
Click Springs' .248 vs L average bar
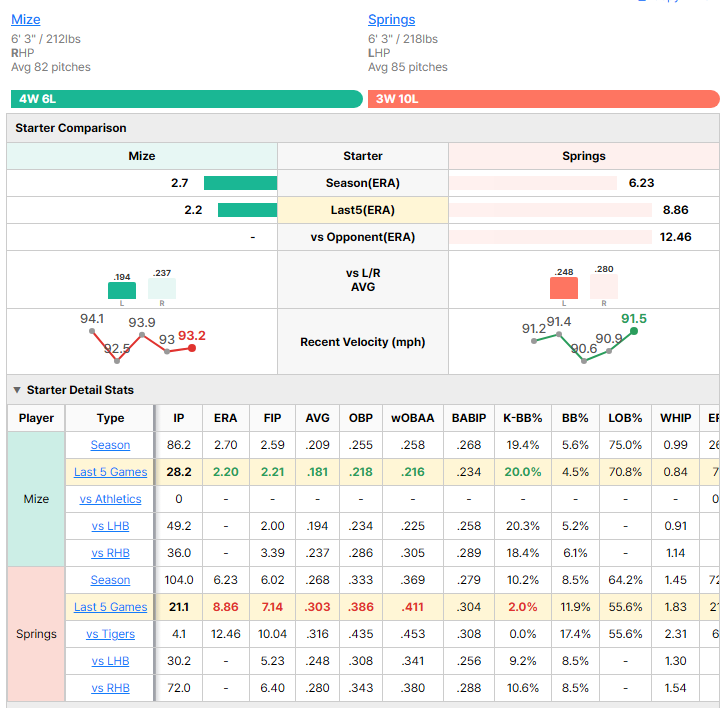(563, 288)
